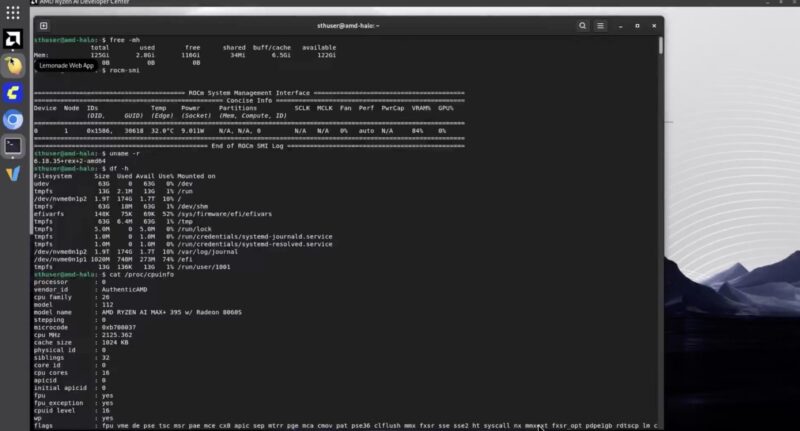Viewport: 800px width, 431px height.
Task: Launch the vLLM V-shaped dock icon
Action: [x=13, y=173]
